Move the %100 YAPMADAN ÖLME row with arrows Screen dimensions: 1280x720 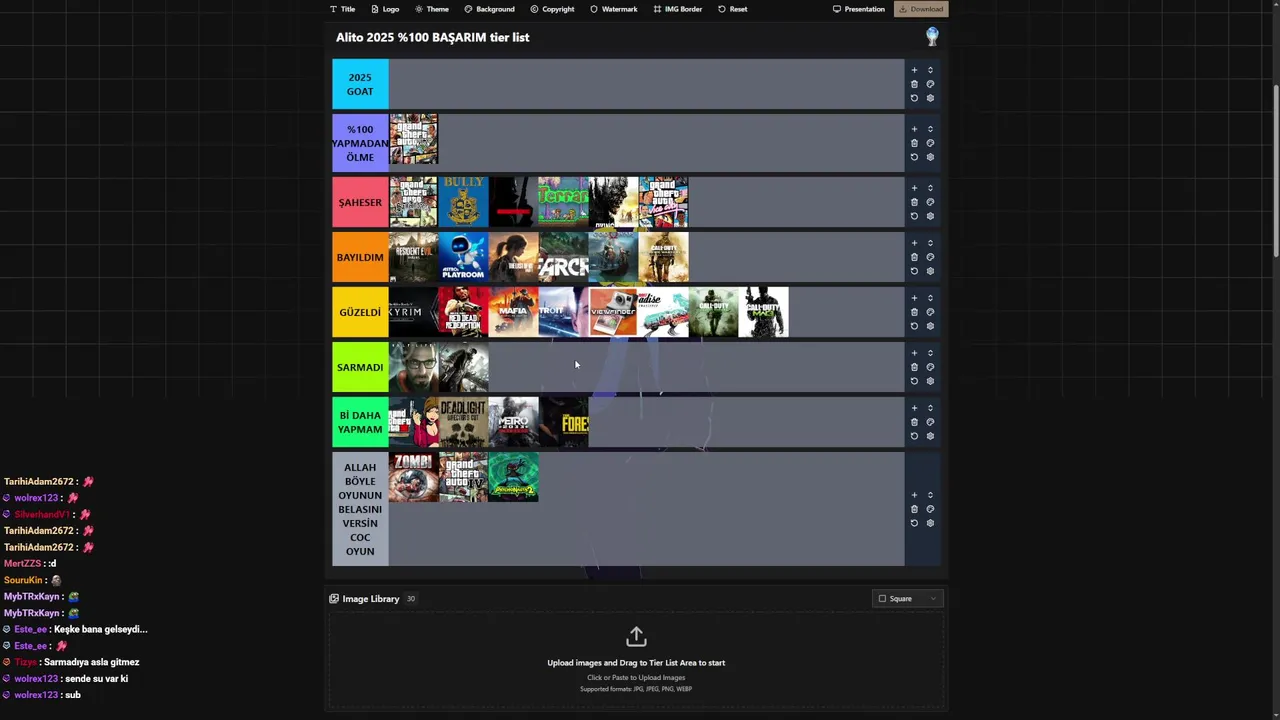click(930, 129)
